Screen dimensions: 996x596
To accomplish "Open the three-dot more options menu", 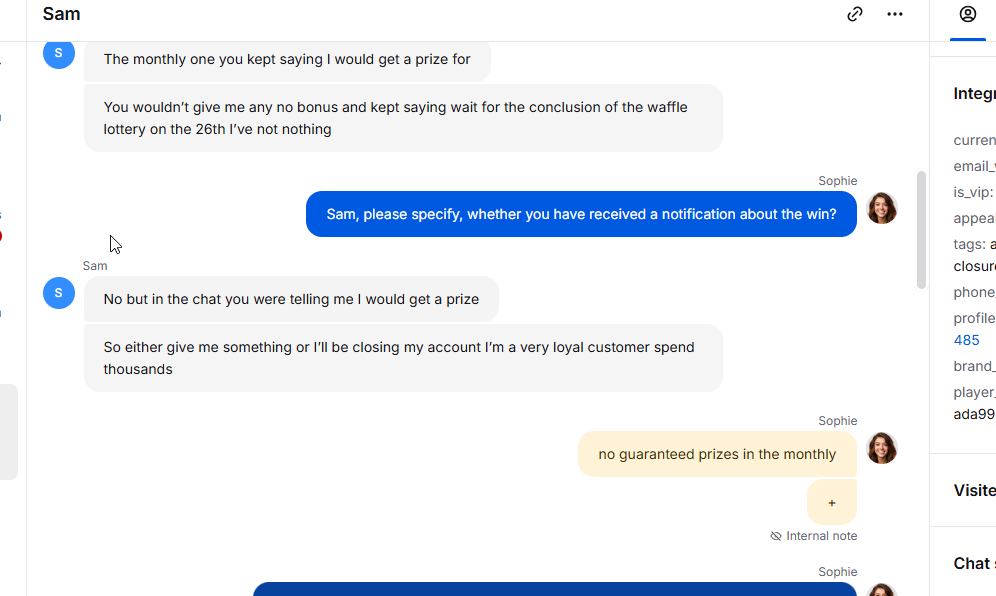I will (895, 14).
